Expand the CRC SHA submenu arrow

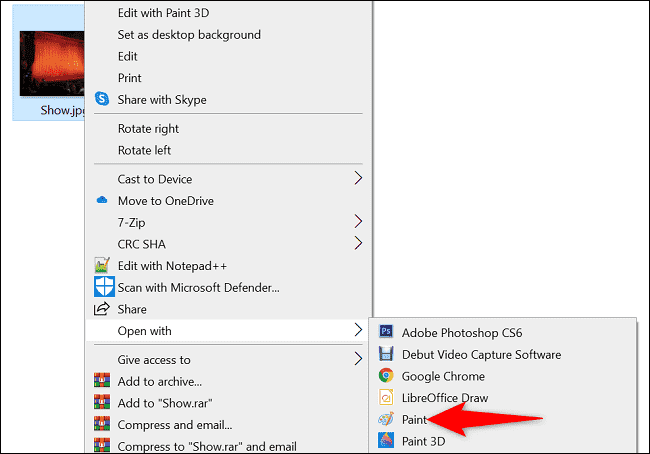[358, 242]
